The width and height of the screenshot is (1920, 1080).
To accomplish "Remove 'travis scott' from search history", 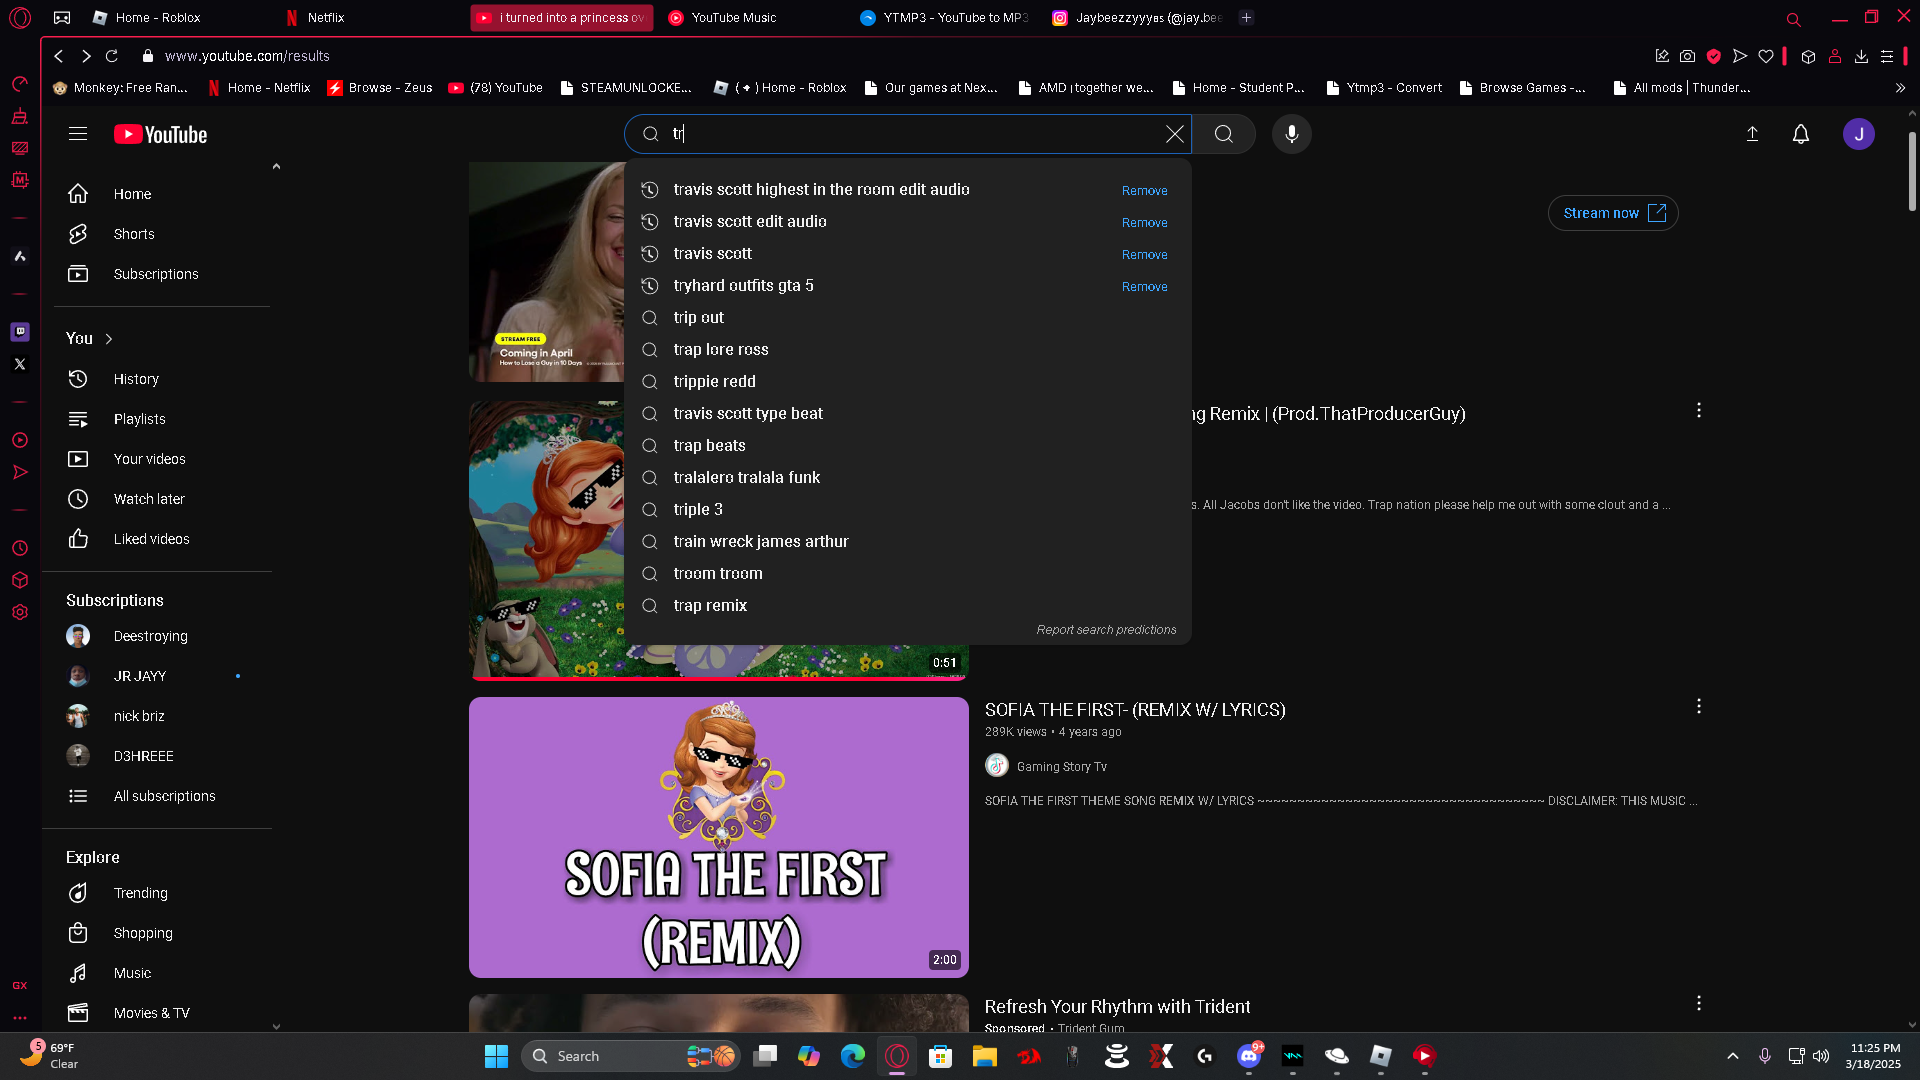I will [x=1144, y=254].
